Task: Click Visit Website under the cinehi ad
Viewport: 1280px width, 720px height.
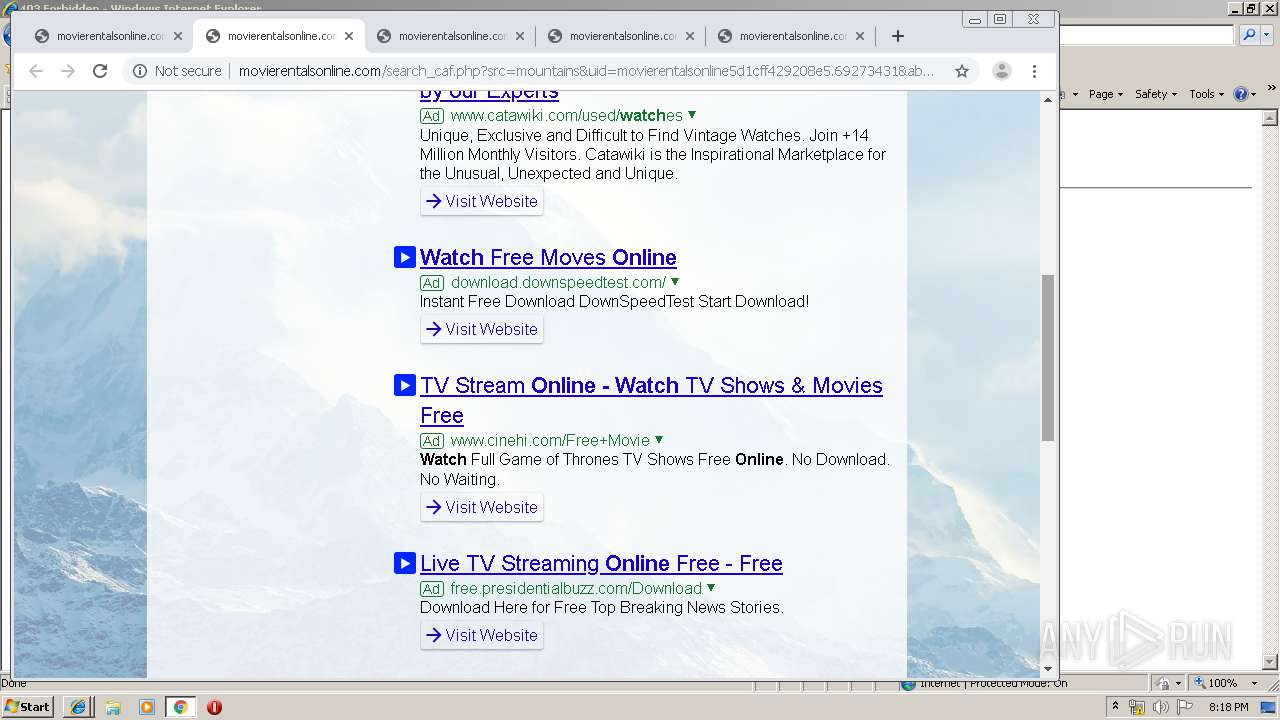Action: (482, 507)
